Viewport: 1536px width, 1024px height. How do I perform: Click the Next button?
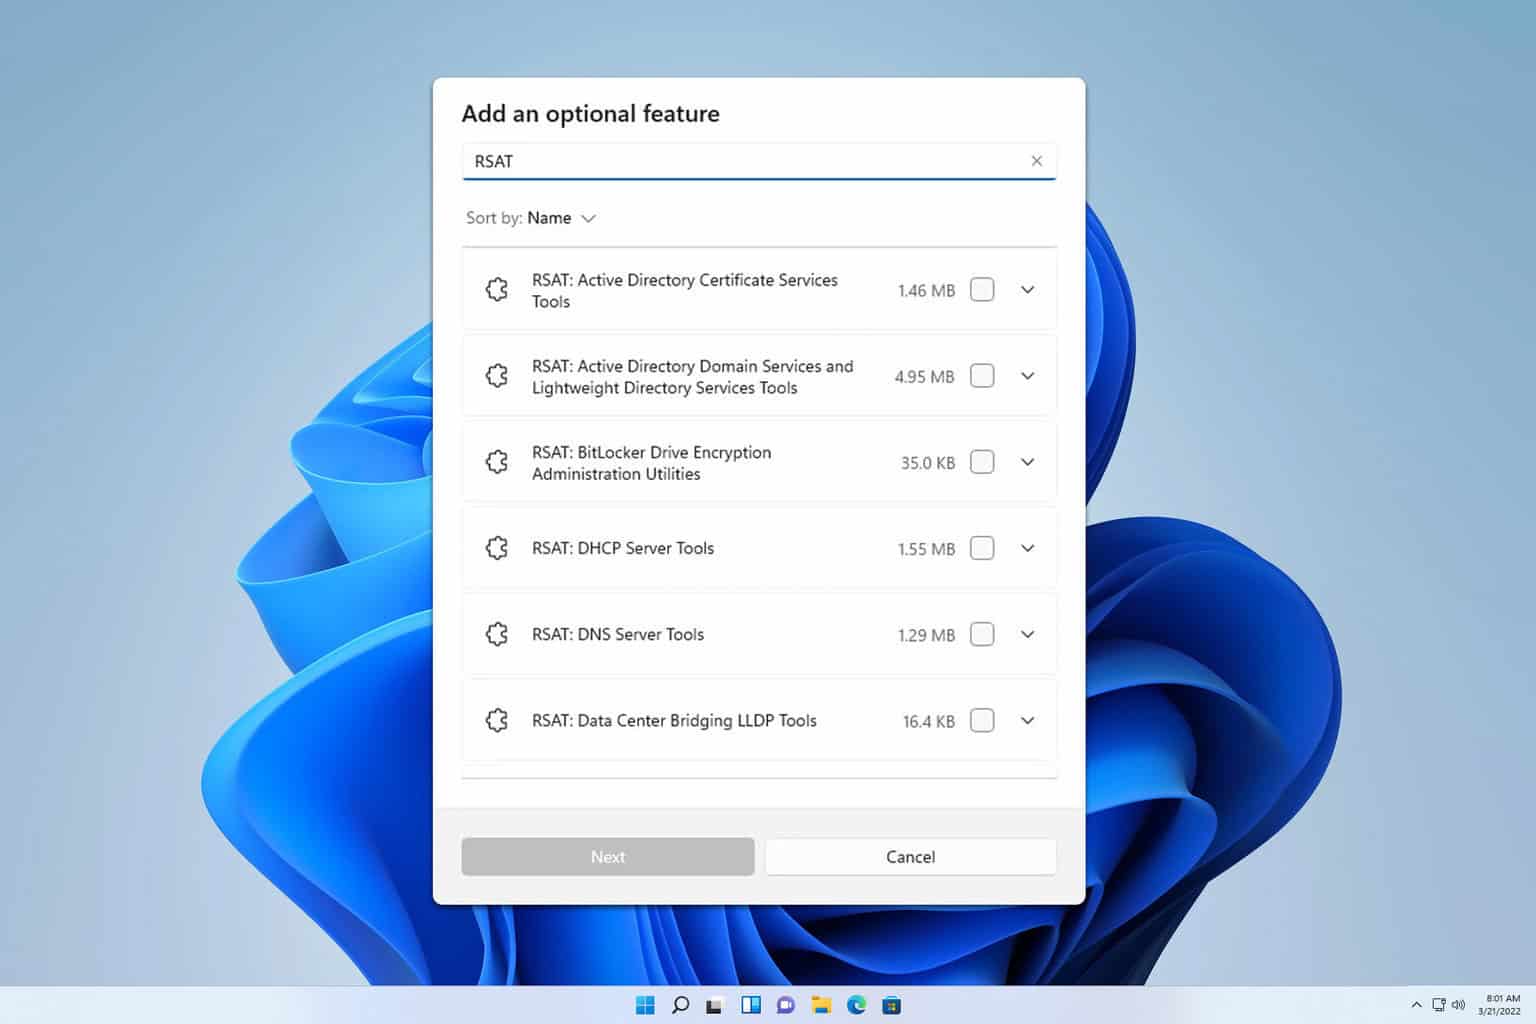point(608,857)
